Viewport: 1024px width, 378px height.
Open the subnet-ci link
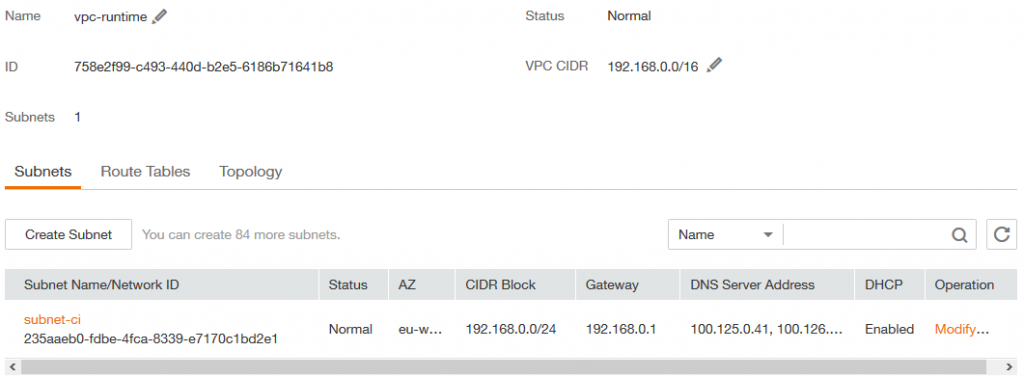coord(52,320)
